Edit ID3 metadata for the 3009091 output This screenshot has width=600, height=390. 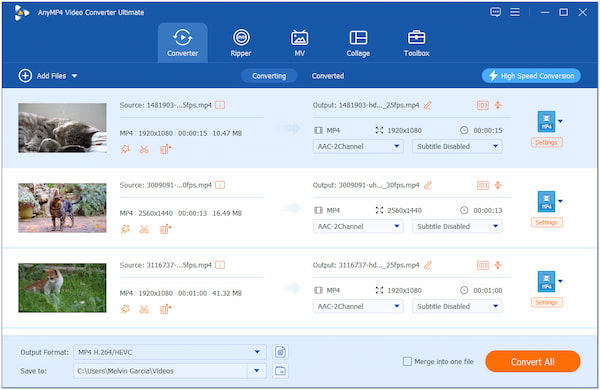(x=483, y=185)
